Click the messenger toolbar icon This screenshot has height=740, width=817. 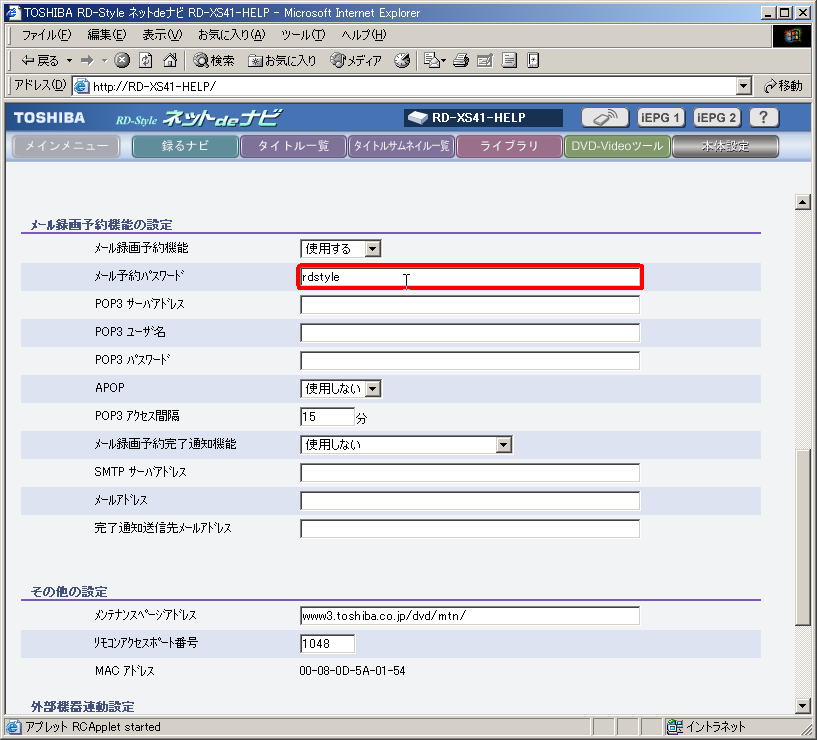533,61
